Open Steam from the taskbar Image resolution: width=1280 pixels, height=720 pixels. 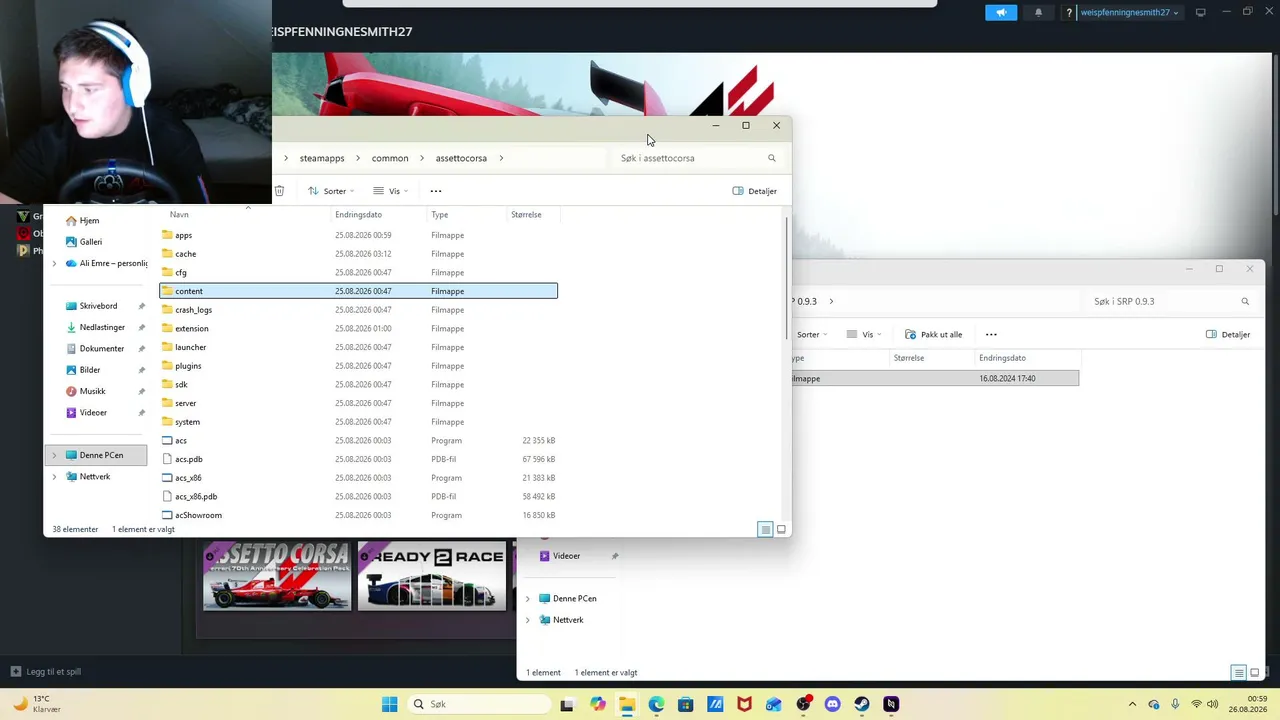click(x=862, y=704)
